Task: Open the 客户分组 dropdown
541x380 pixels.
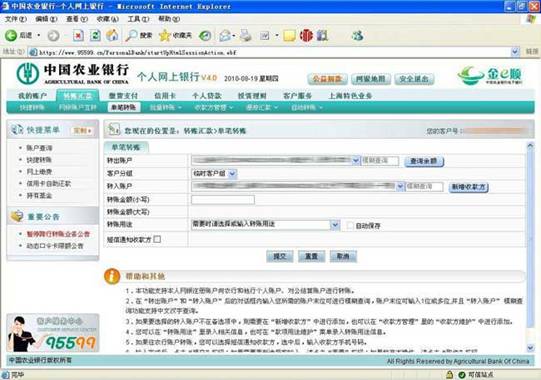Action: [233, 173]
